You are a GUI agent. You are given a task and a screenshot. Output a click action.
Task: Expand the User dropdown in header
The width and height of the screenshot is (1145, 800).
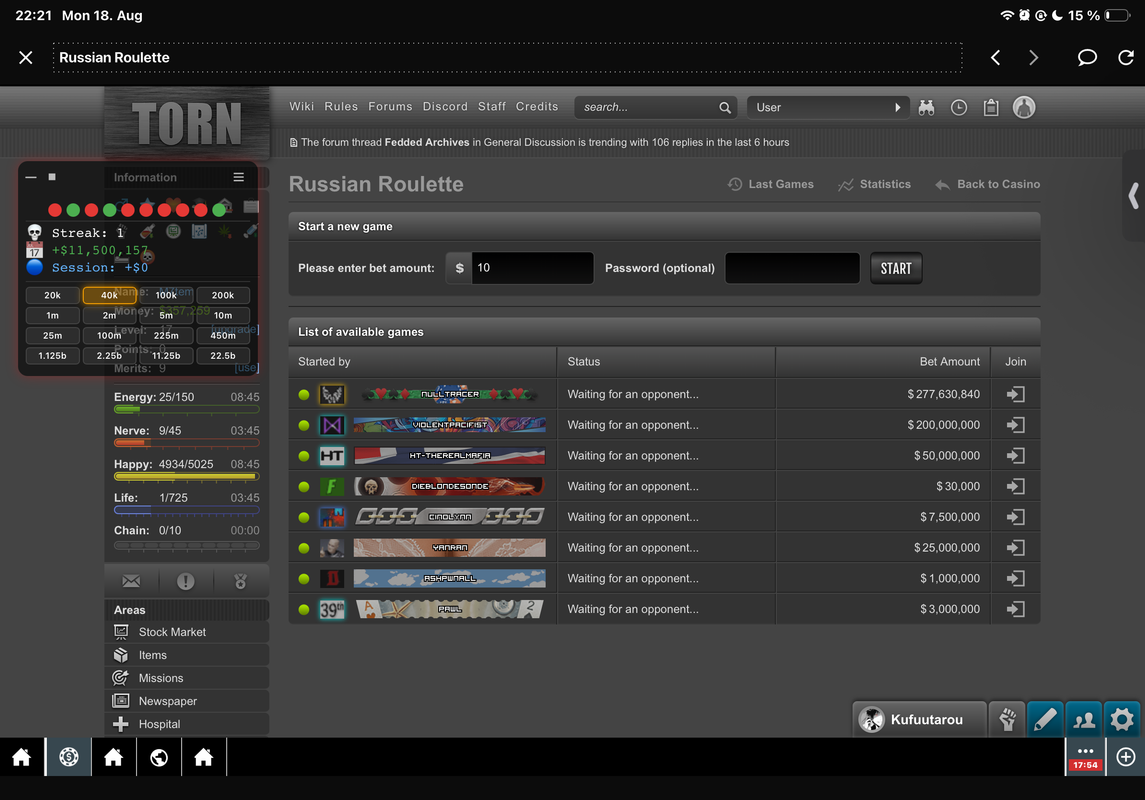(x=828, y=107)
